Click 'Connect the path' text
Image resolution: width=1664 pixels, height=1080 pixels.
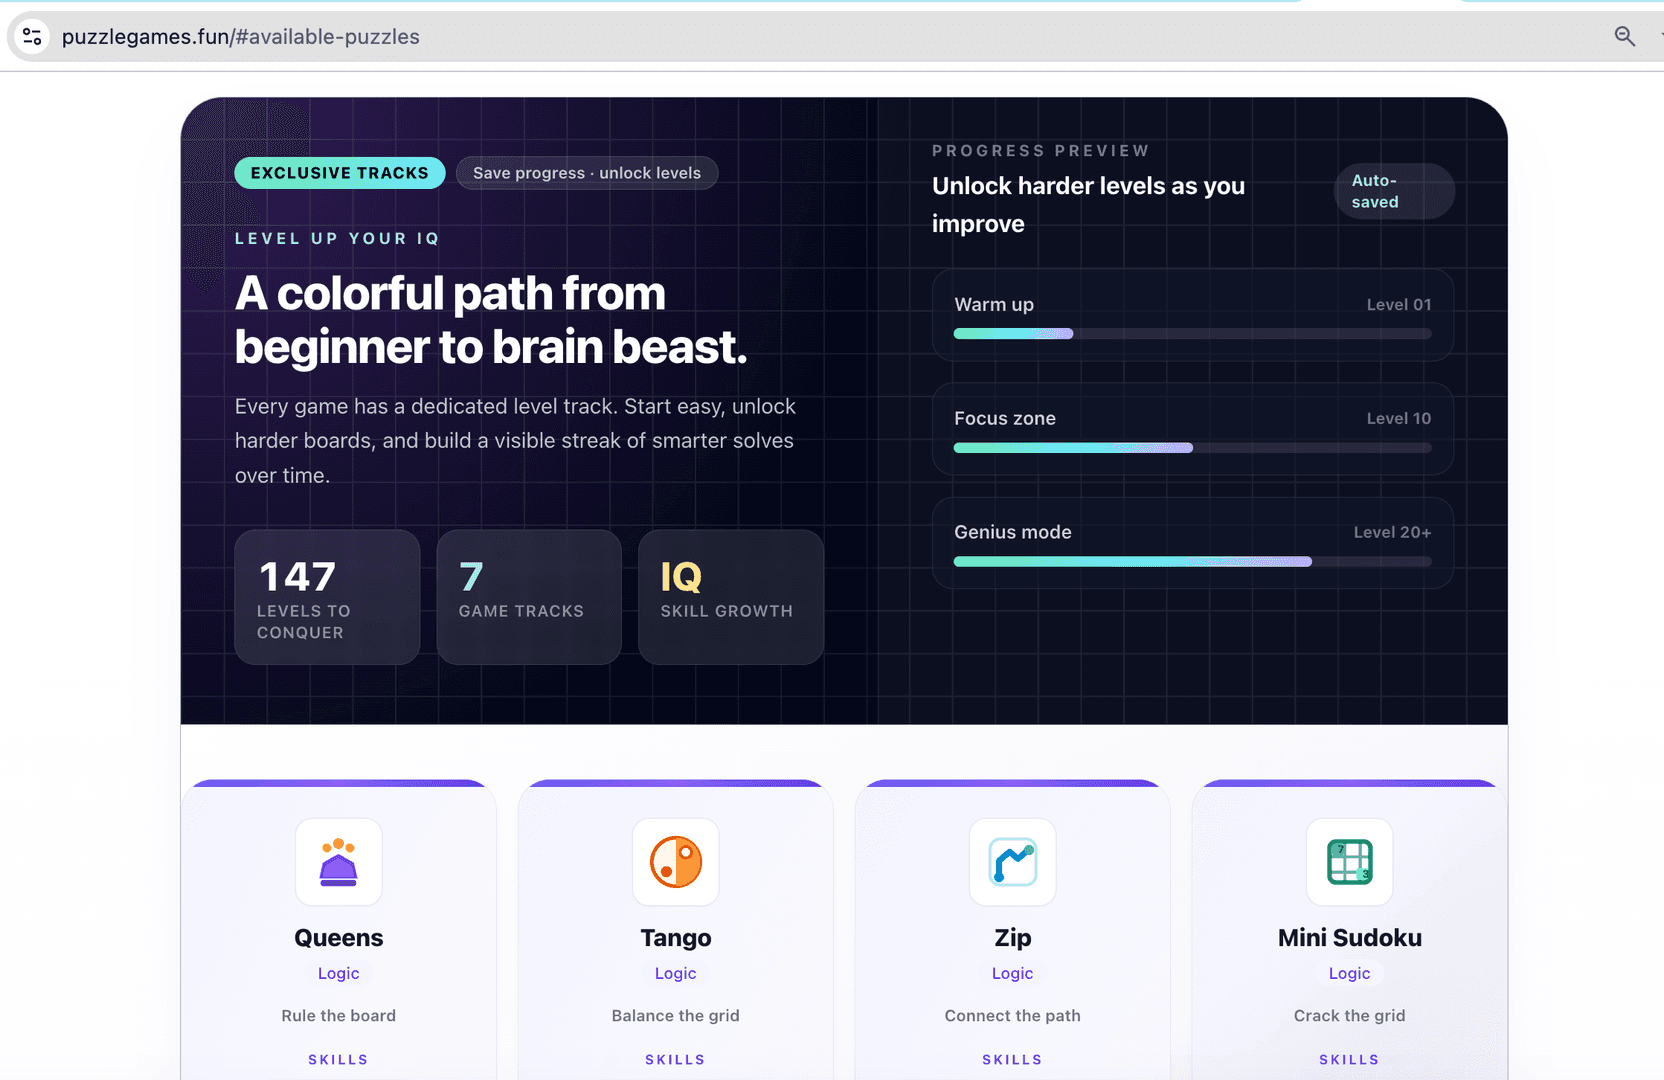1013,1016
